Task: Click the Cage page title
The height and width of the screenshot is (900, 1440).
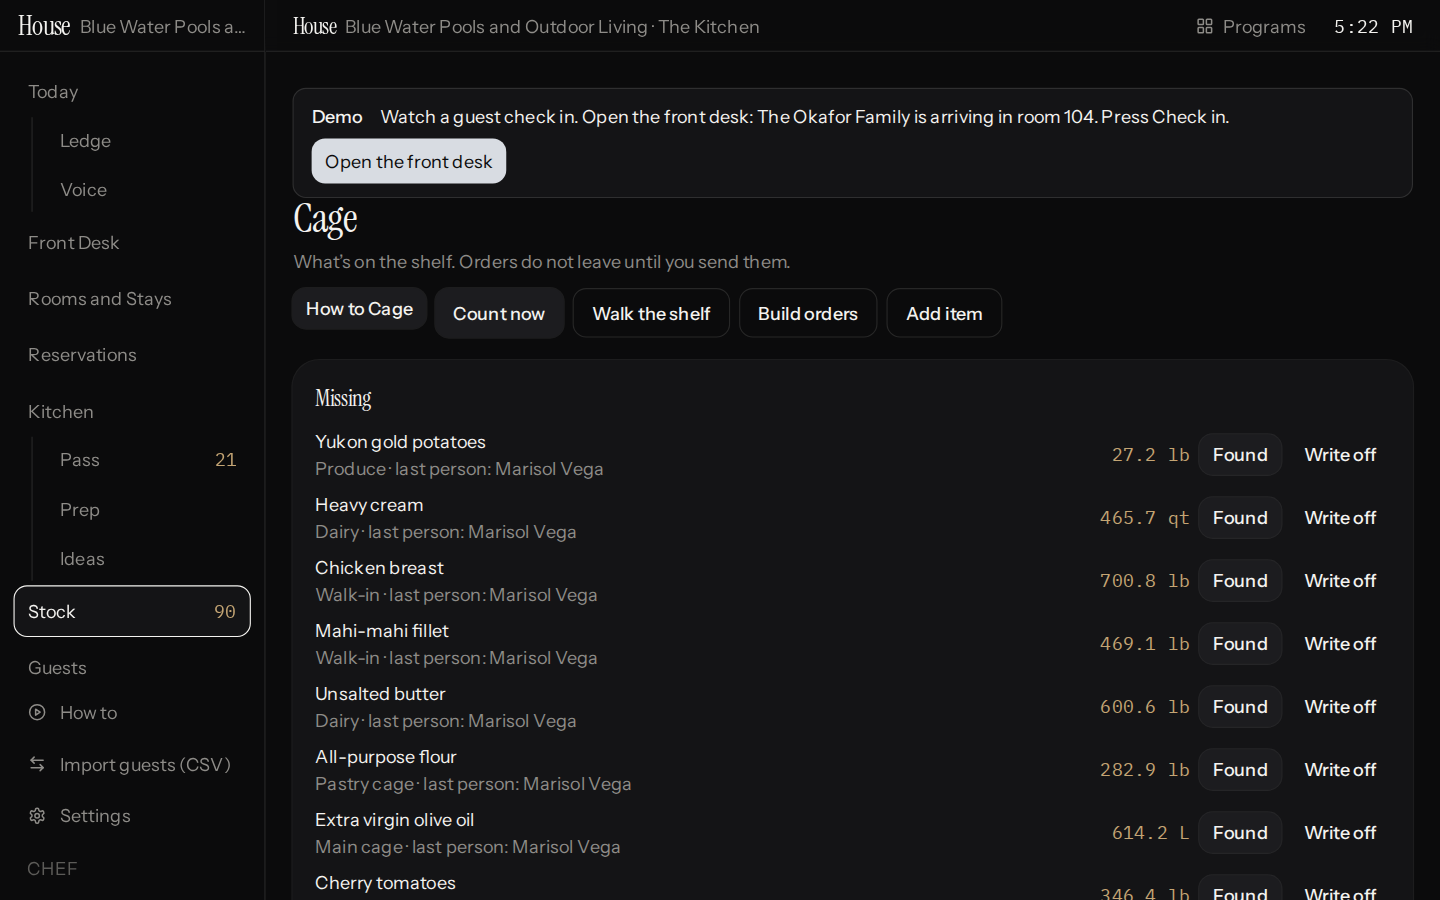Action: pos(325,220)
